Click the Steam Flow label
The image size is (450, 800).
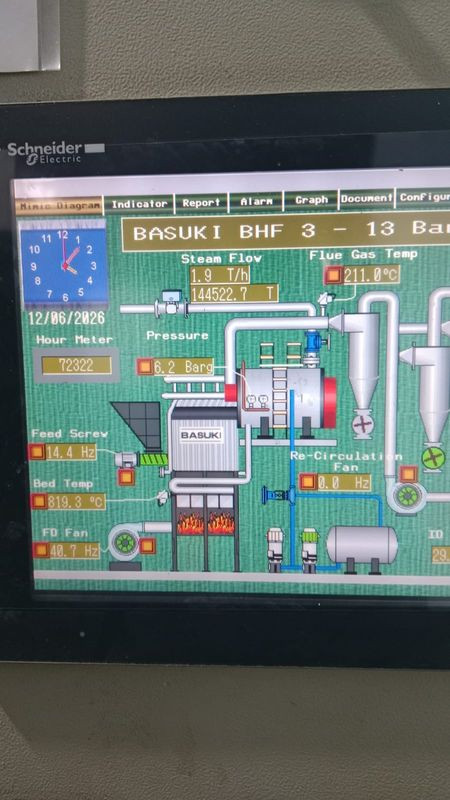point(221,258)
